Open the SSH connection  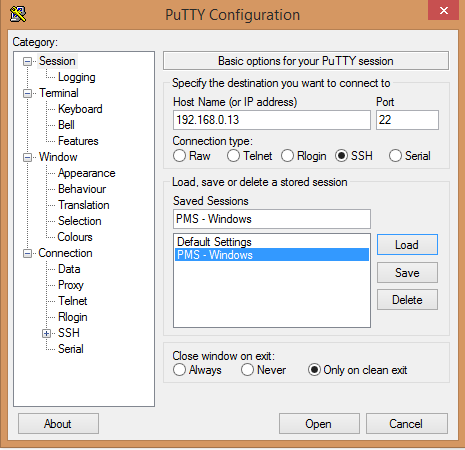[319, 424]
